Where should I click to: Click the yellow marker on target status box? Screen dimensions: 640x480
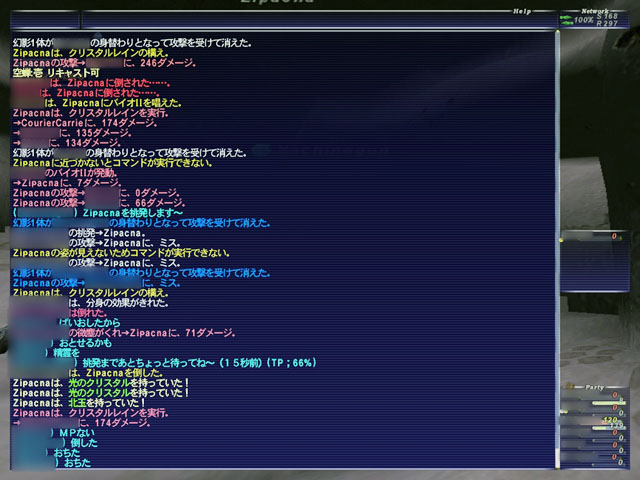point(563,238)
